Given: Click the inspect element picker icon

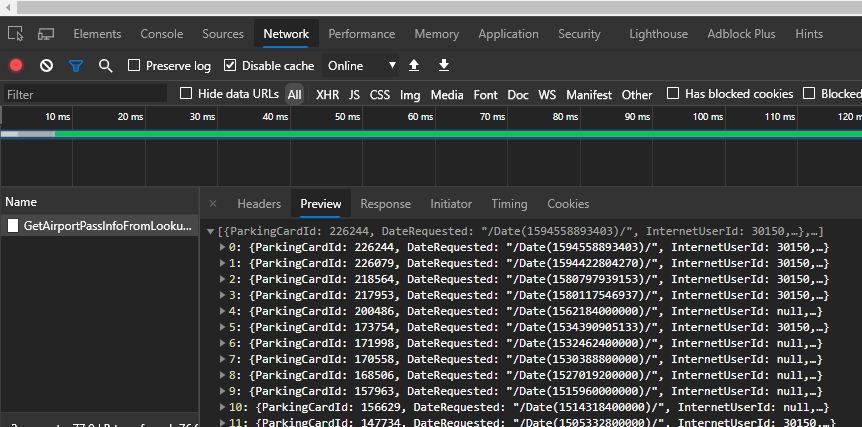Looking at the screenshot, I should pyautogui.click(x=15, y=34).
